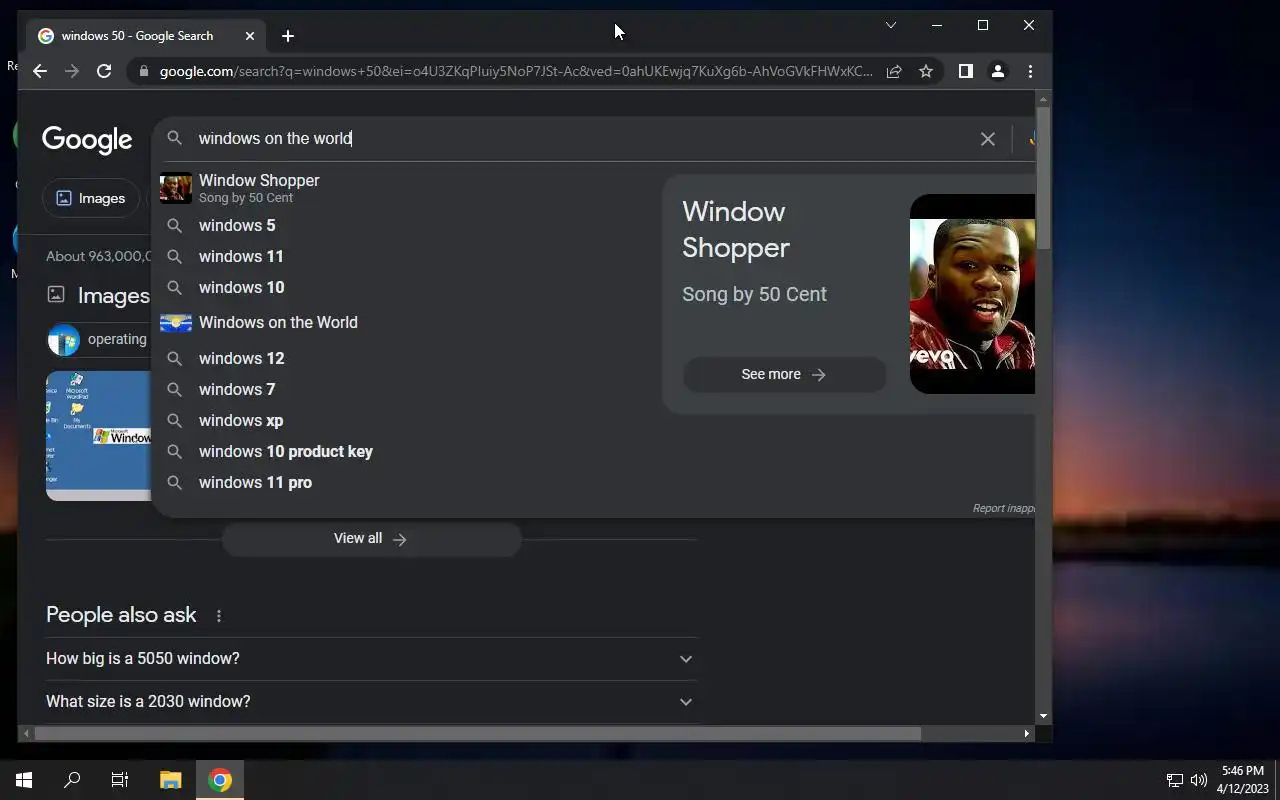Click the 'Report inappropriate predictions' link
Viewport: 1280px width, 800px height.
[x=1004, y=508]
